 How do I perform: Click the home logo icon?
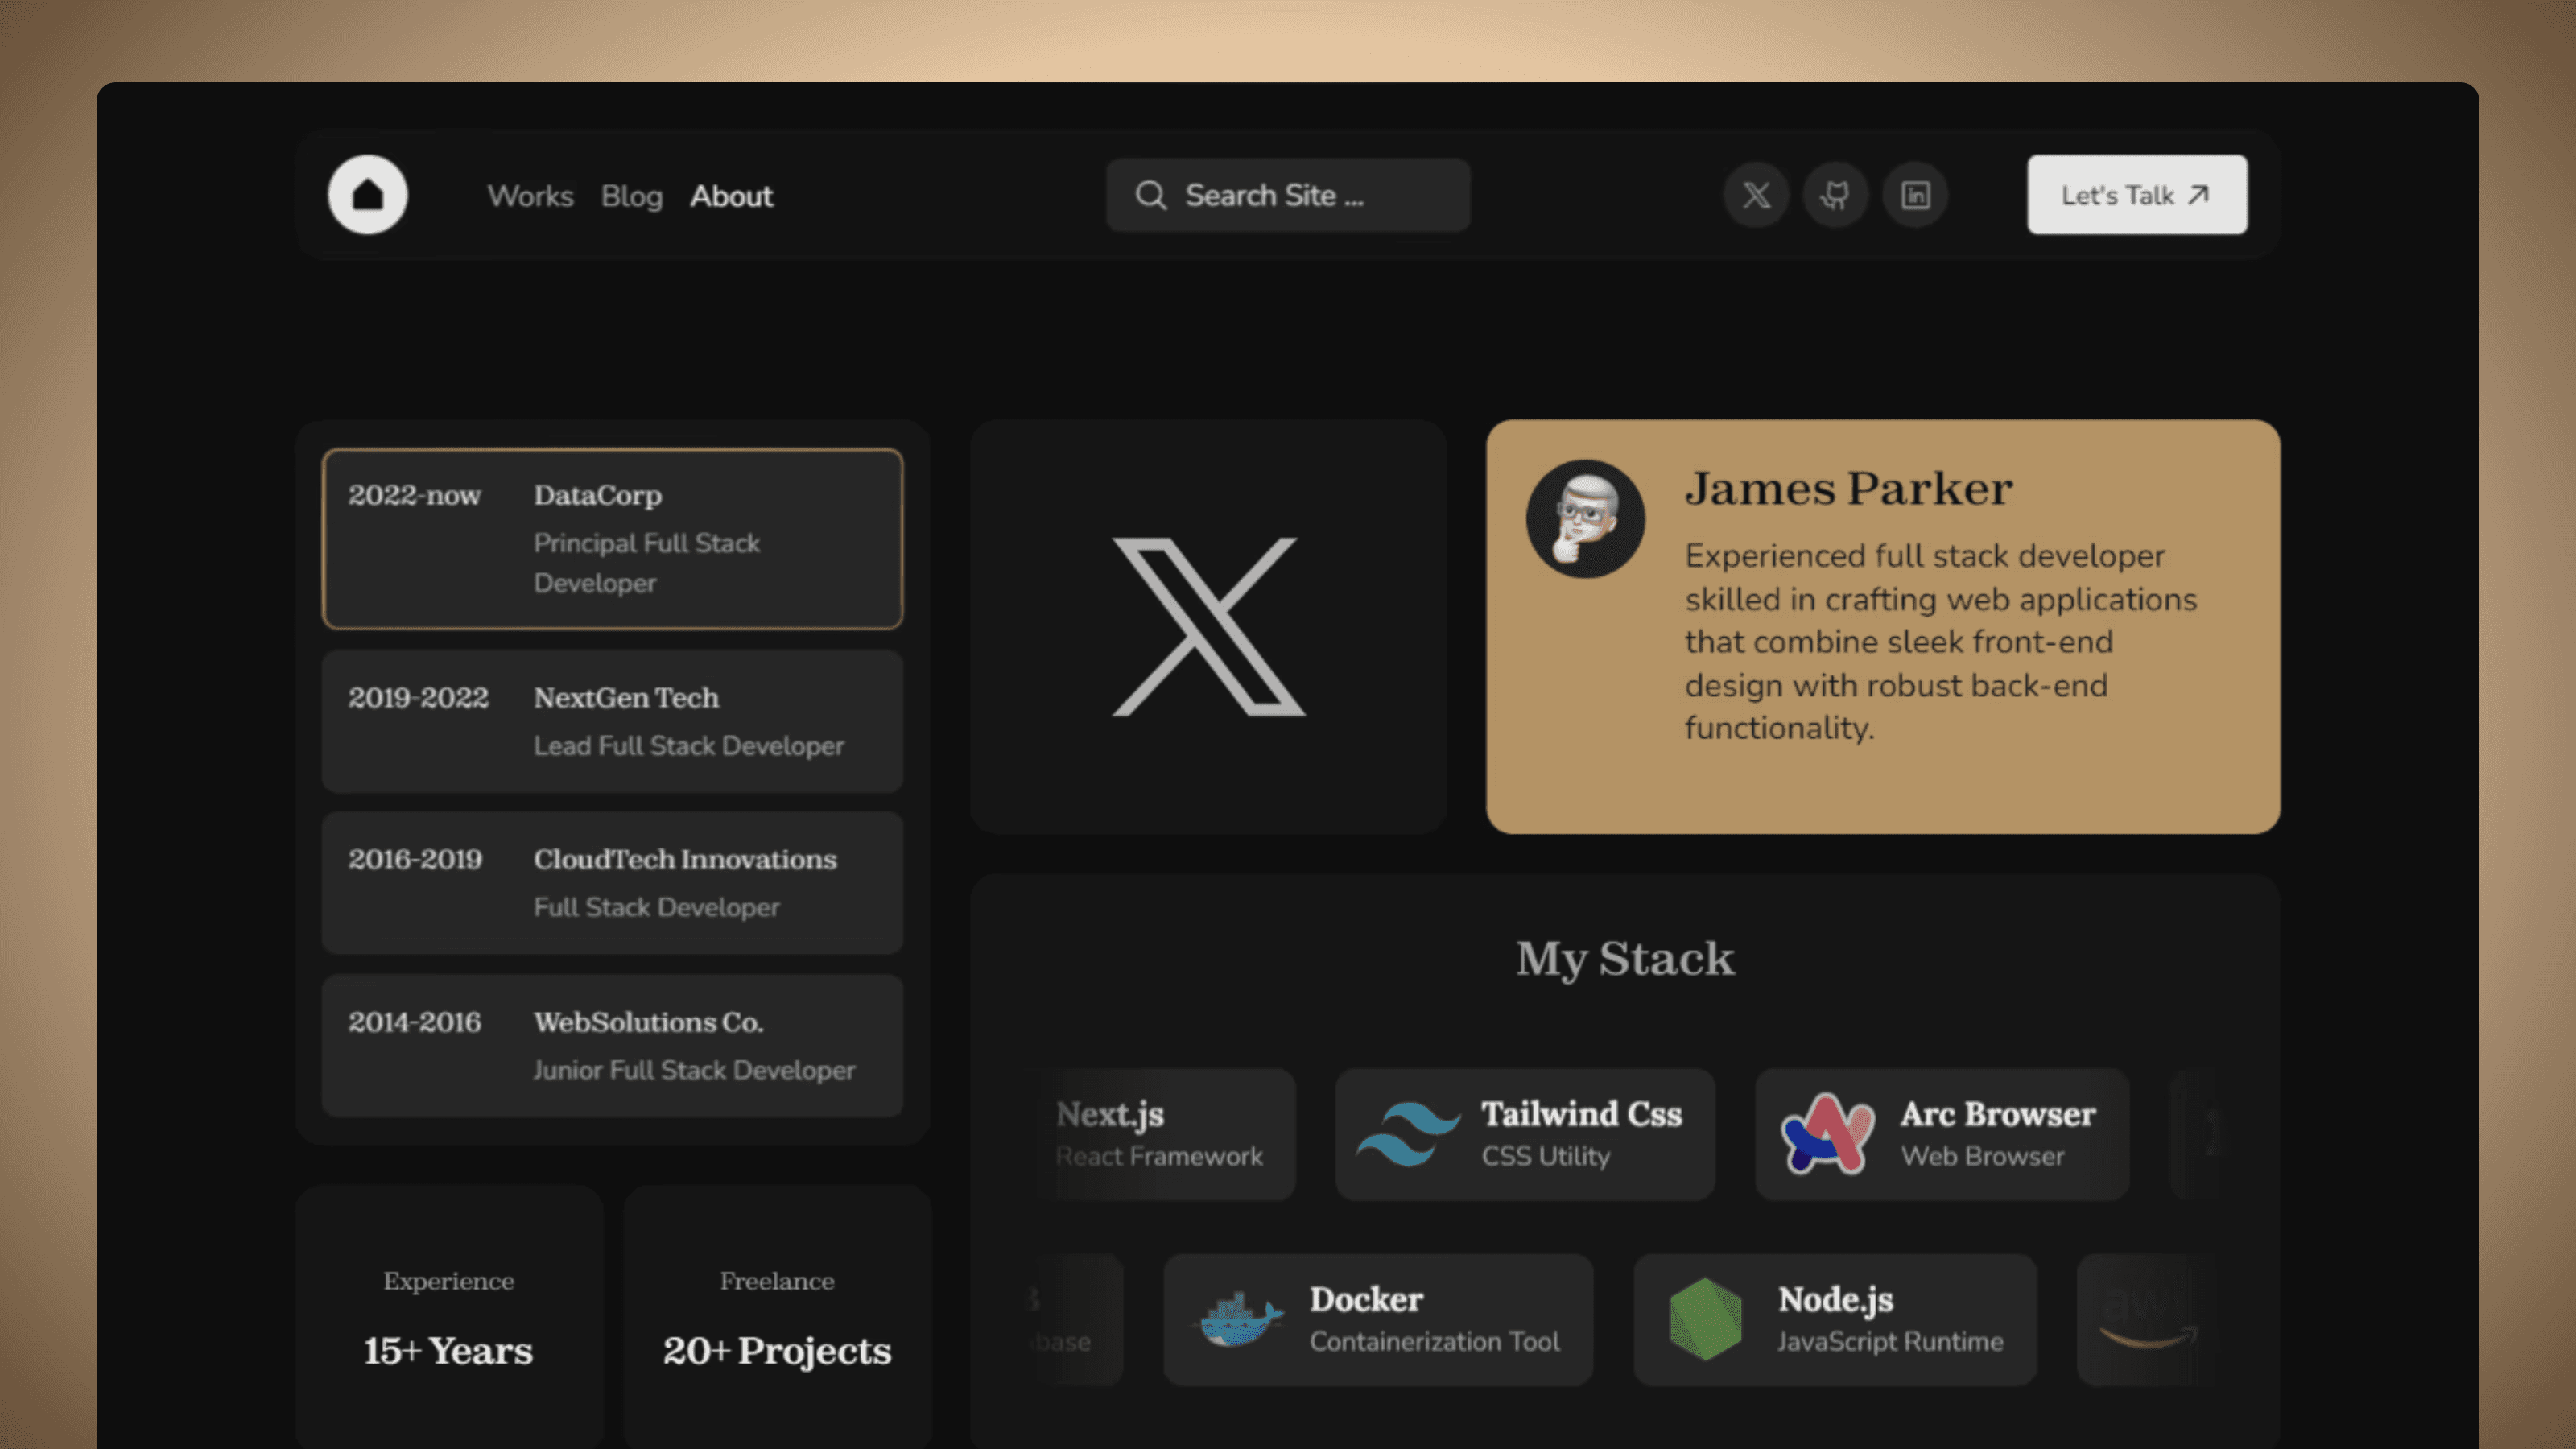pos(367,195)
